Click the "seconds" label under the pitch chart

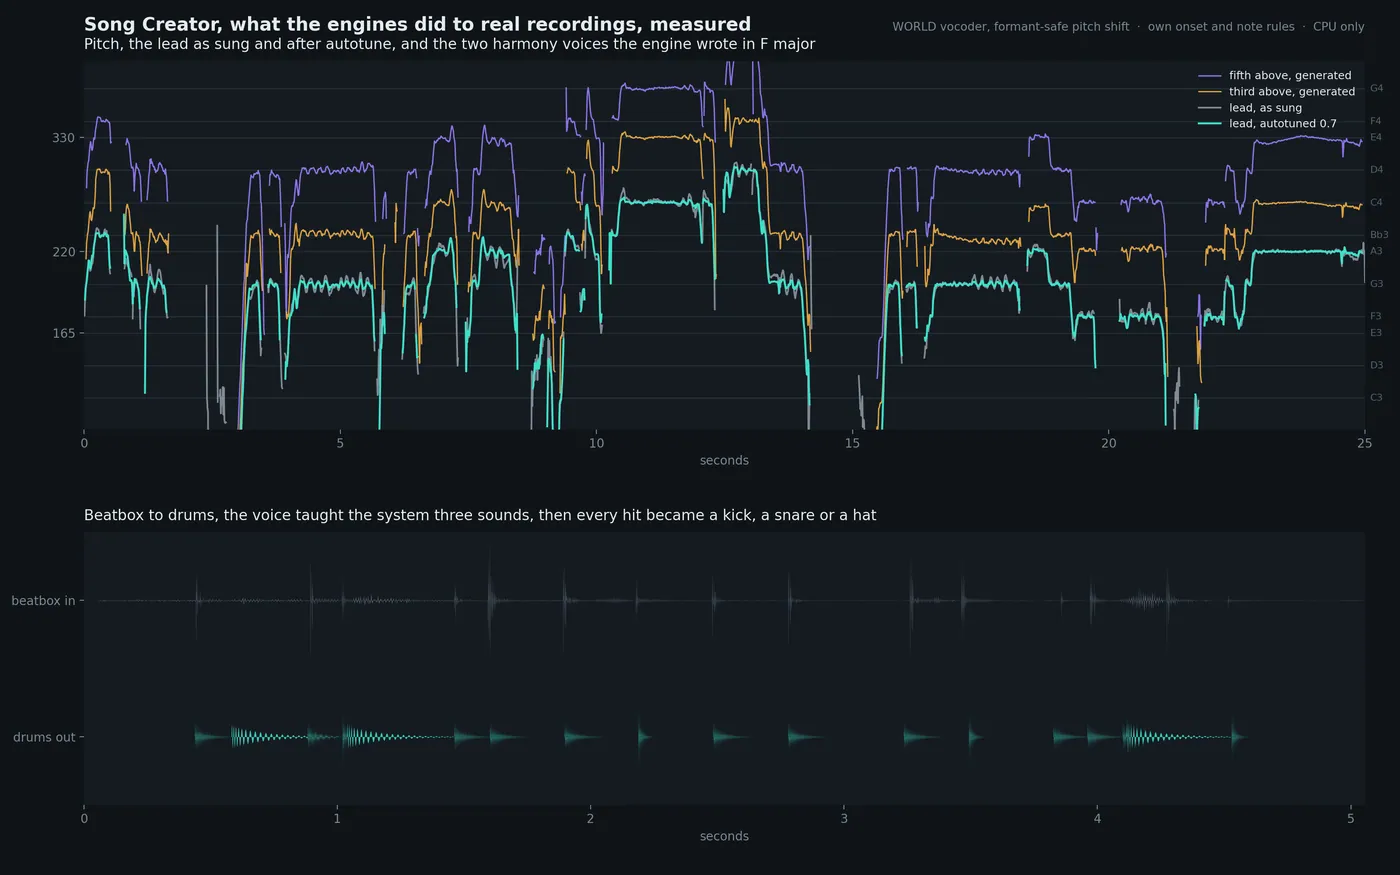(x=724, y=461)
